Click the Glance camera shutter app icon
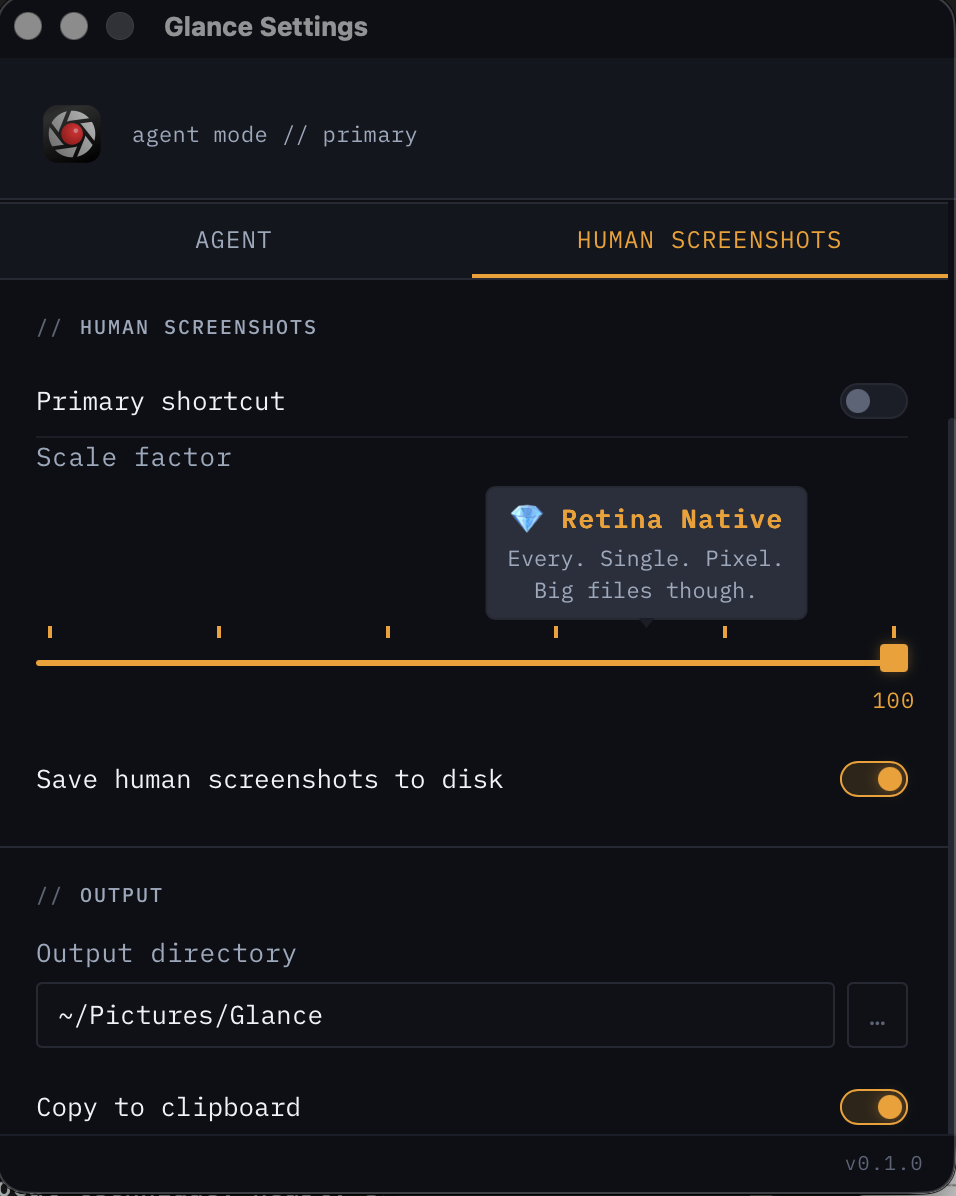956x1196 pixels. pyautogui.click(x=72, y=134)
